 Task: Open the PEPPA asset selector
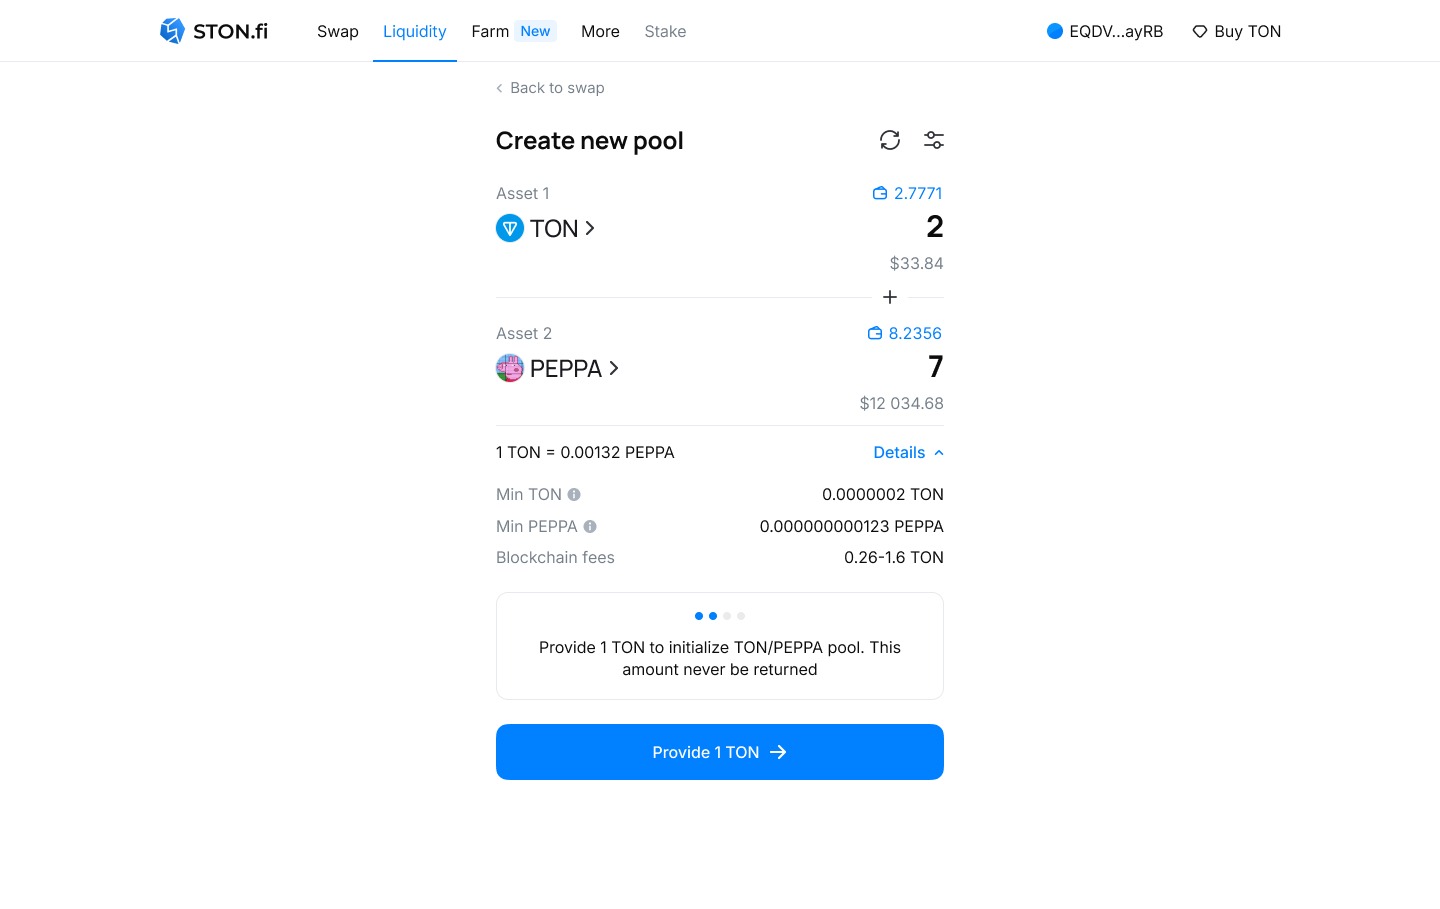point(558,368)
